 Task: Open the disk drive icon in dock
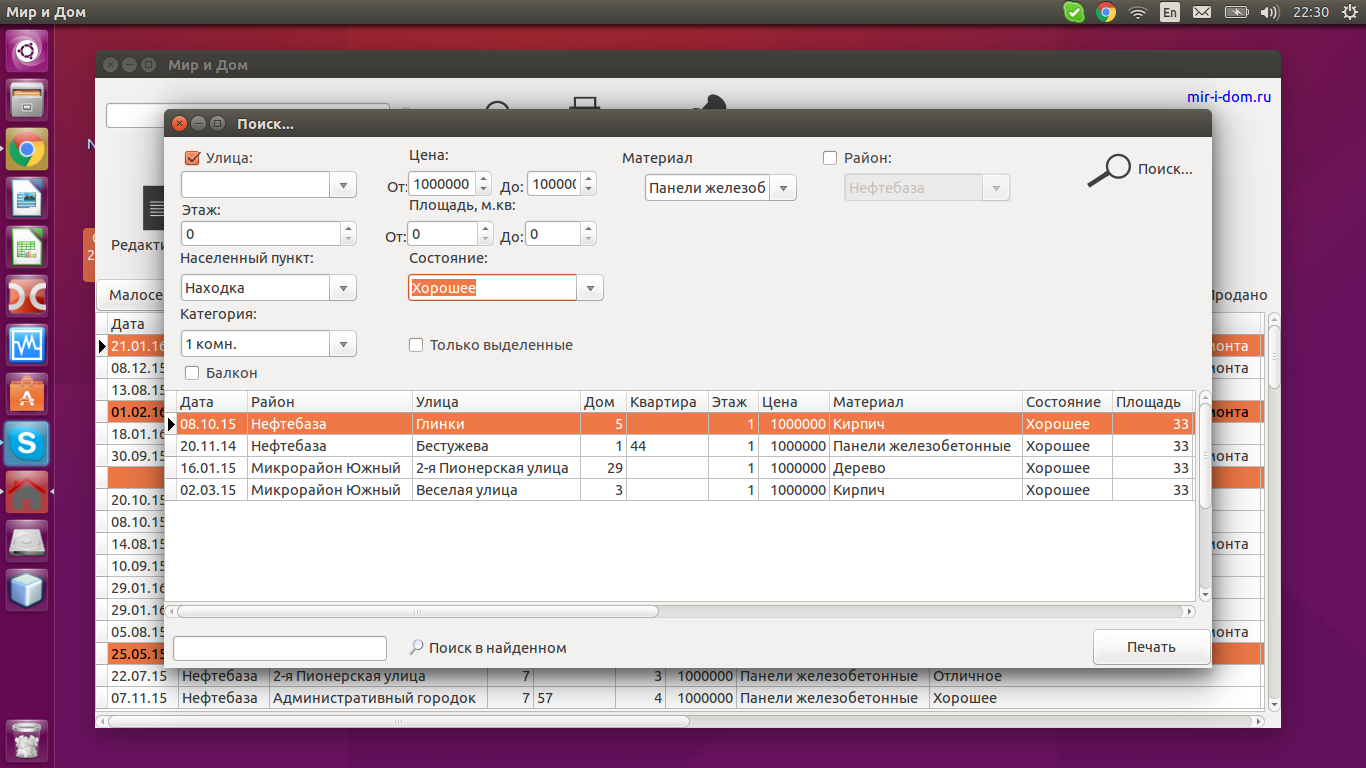pos(27,541)
